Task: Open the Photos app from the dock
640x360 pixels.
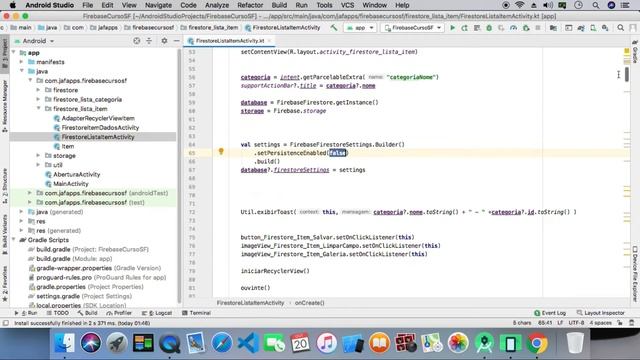Action: (458, 342)
